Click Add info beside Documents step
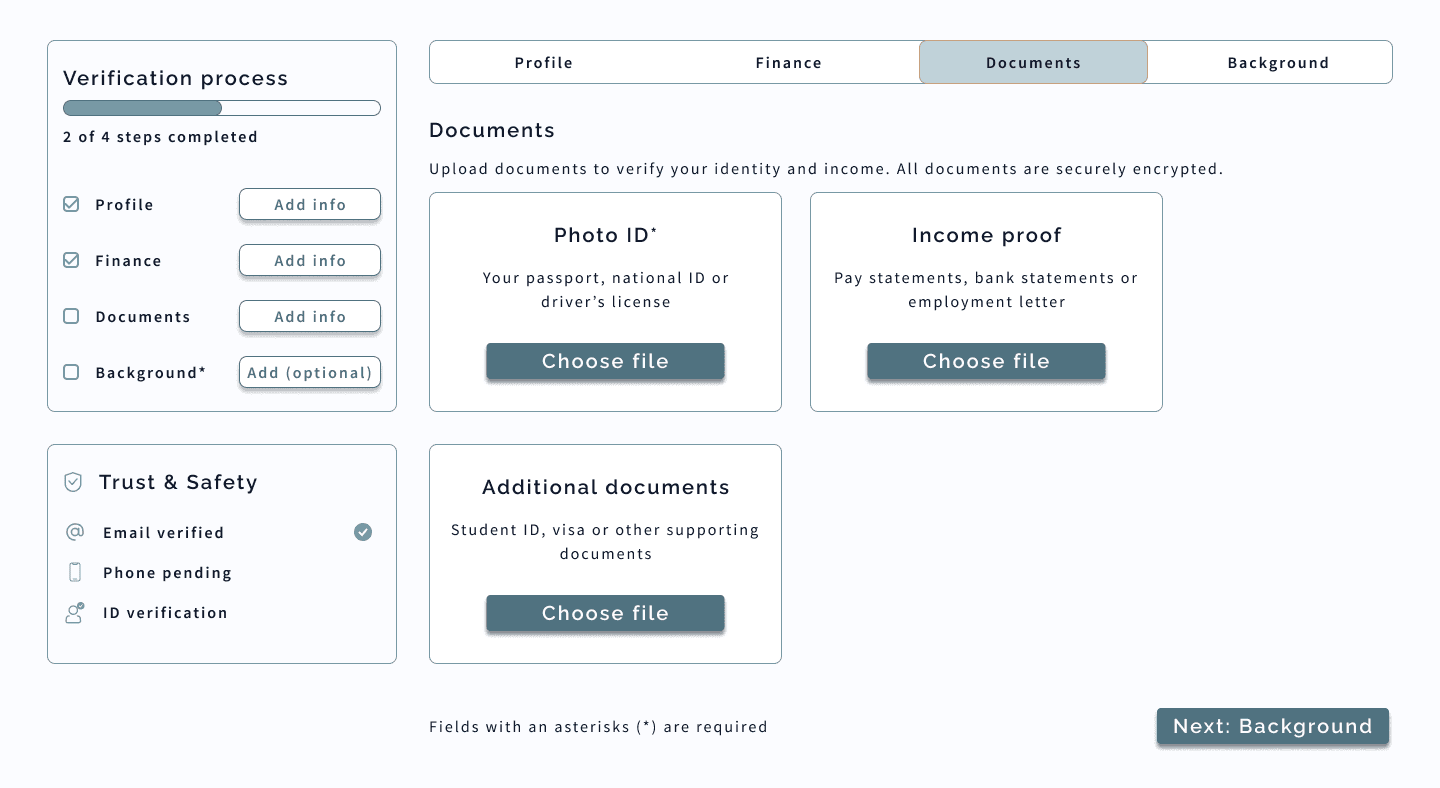Viewport: 1440px width, 788px height. point(309,316)
